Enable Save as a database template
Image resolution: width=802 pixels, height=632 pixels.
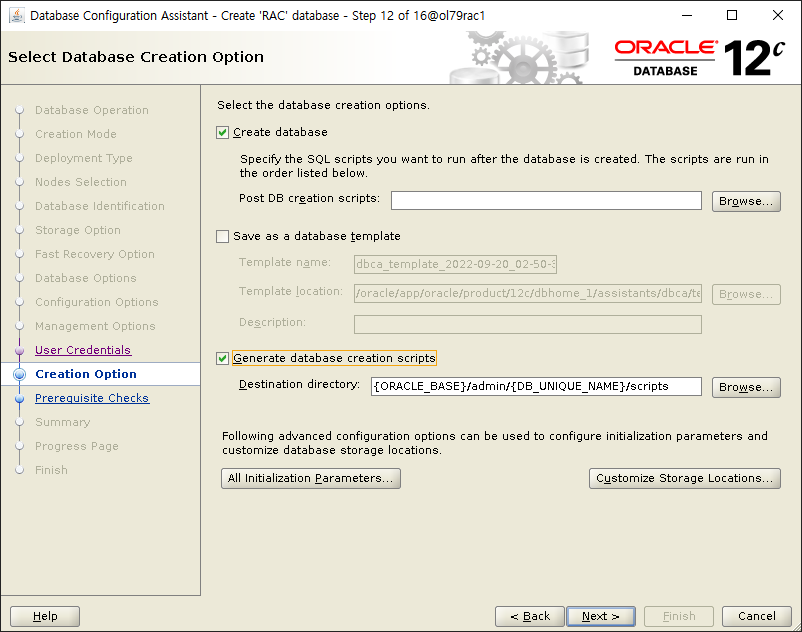pyautogui.click(x=222, y=236)
